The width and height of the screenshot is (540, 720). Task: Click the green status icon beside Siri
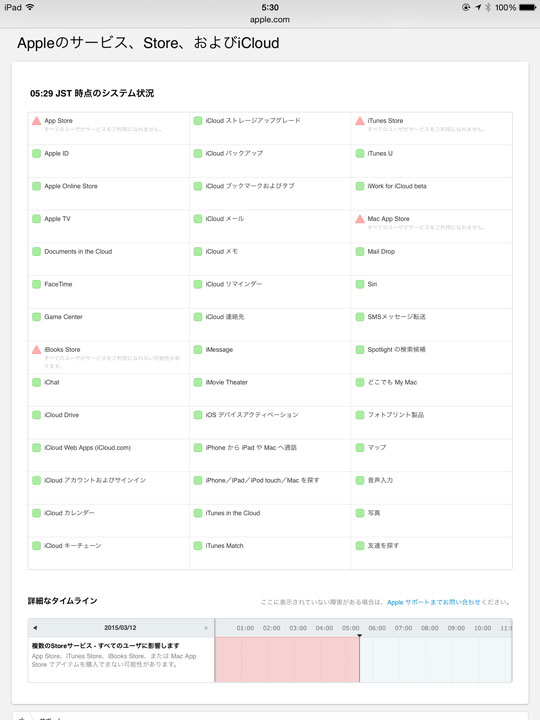point(360,284)
